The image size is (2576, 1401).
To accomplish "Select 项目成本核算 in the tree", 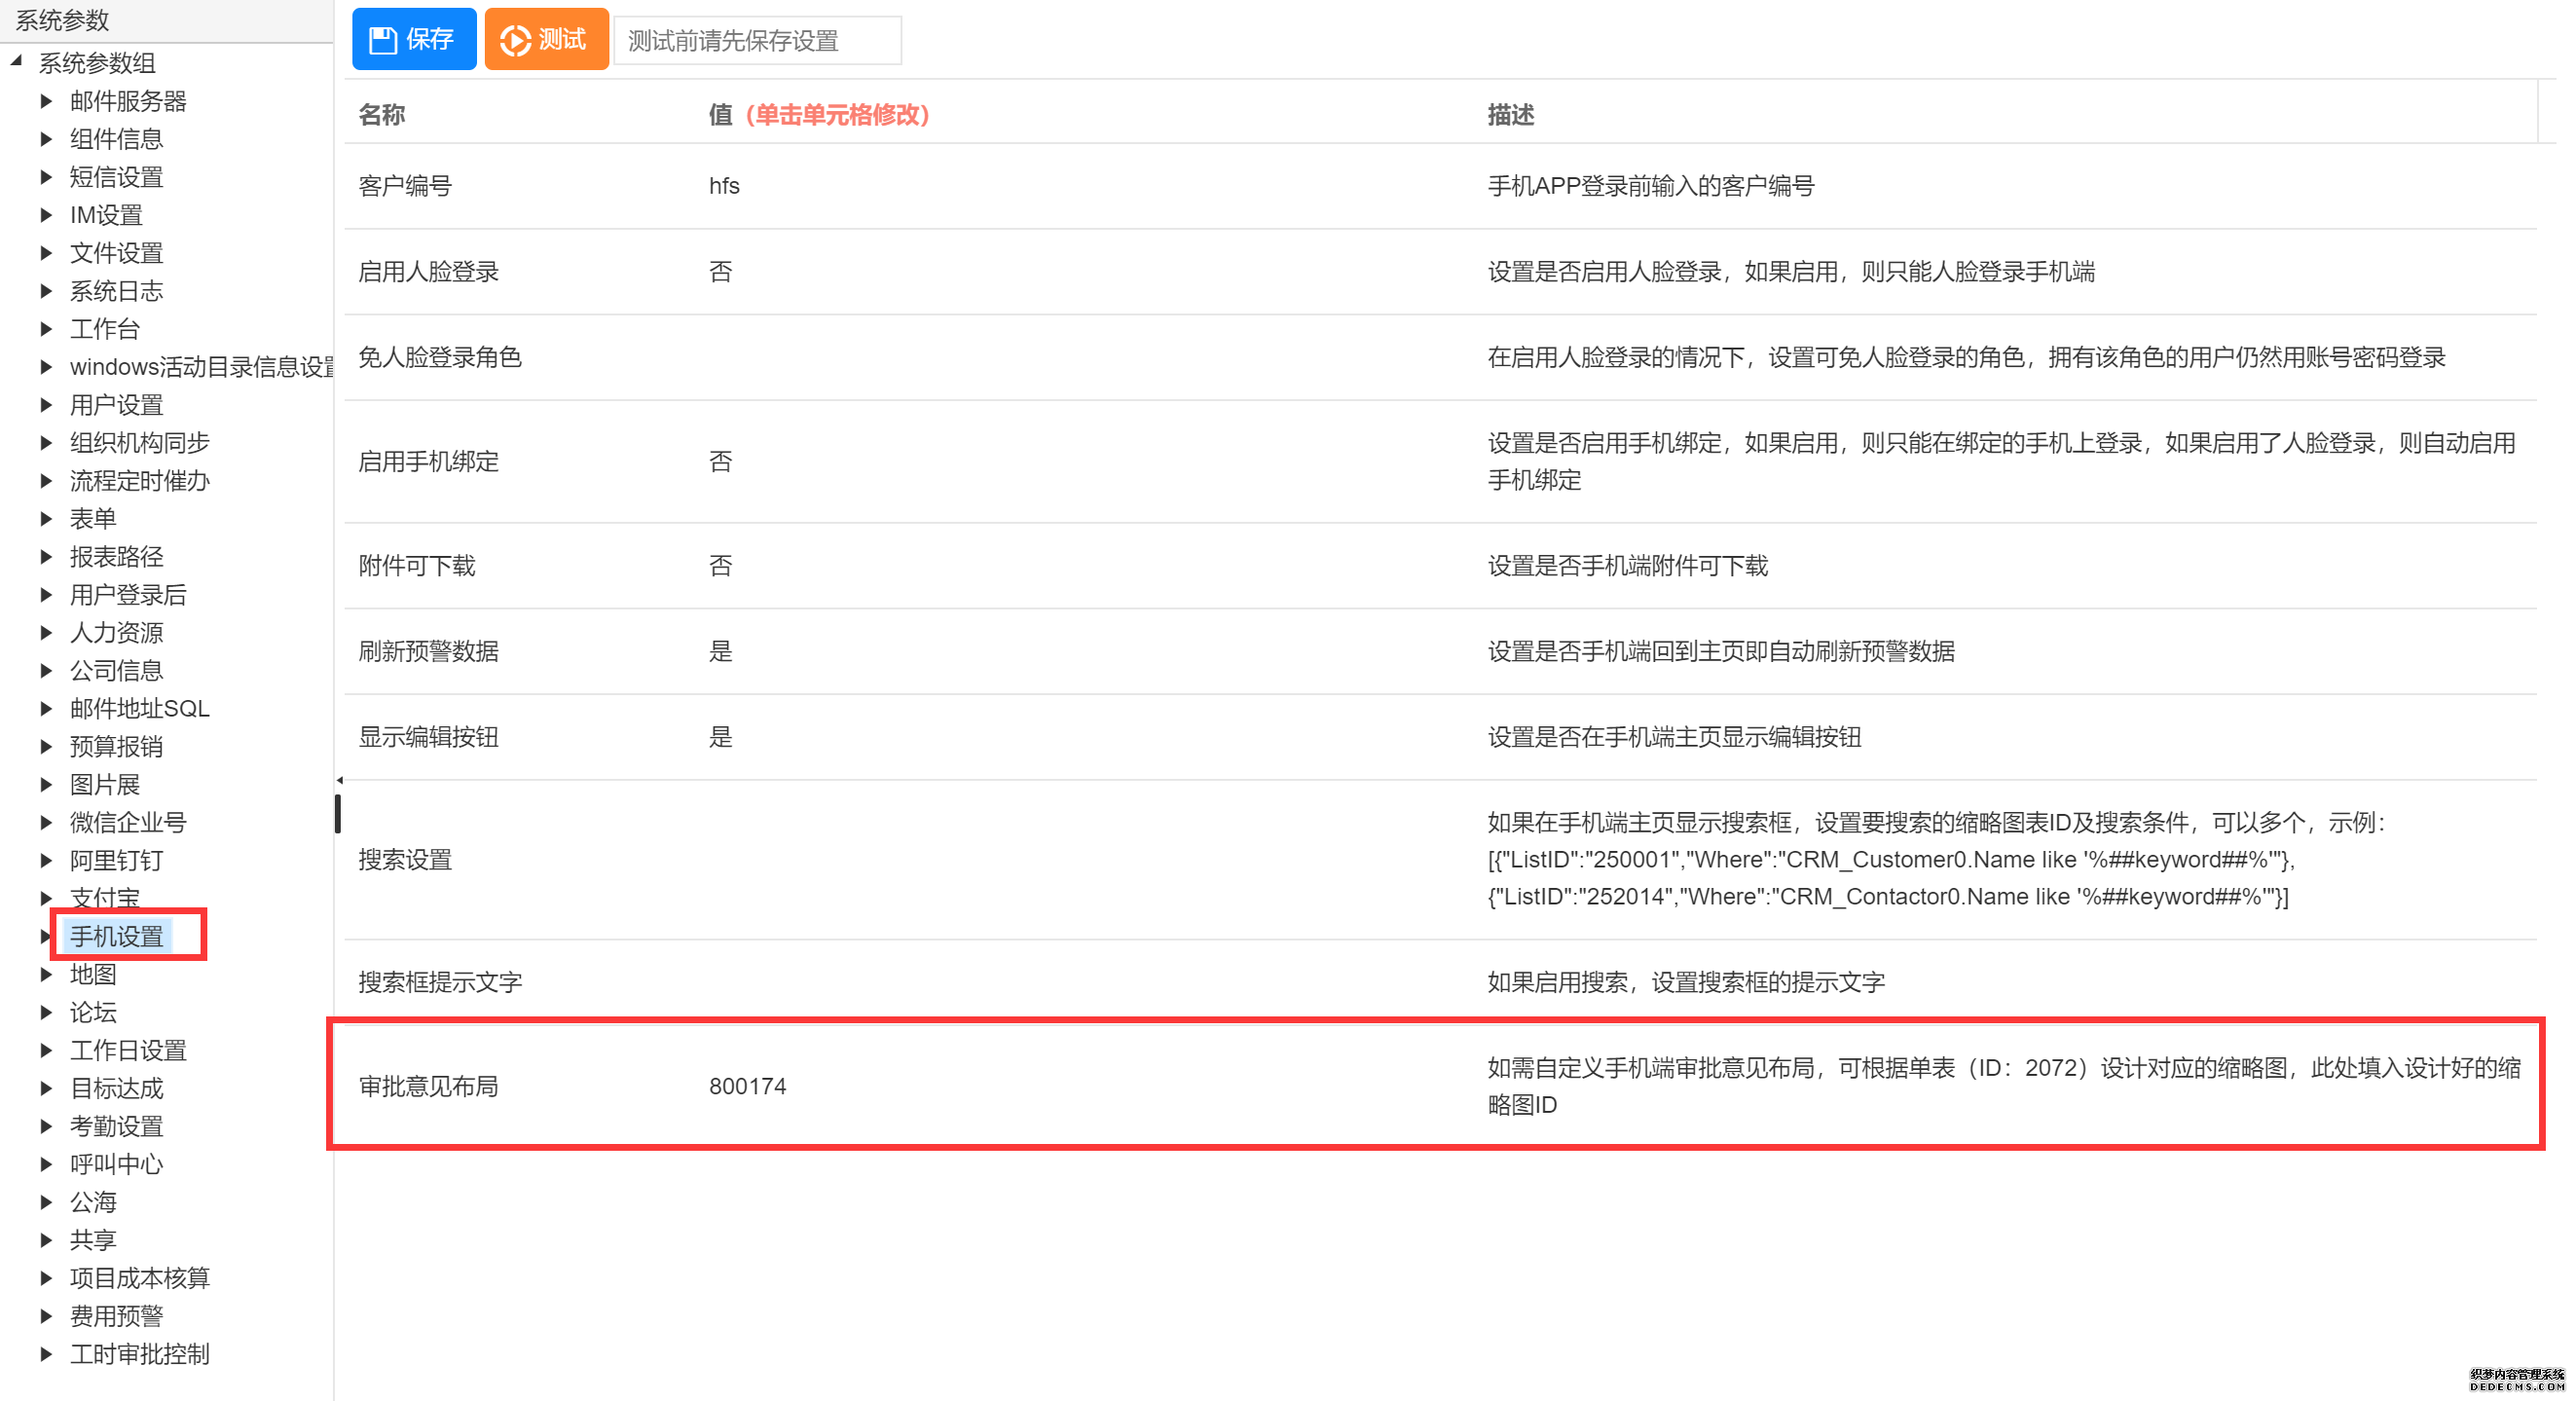I will tap(140, 1279).
